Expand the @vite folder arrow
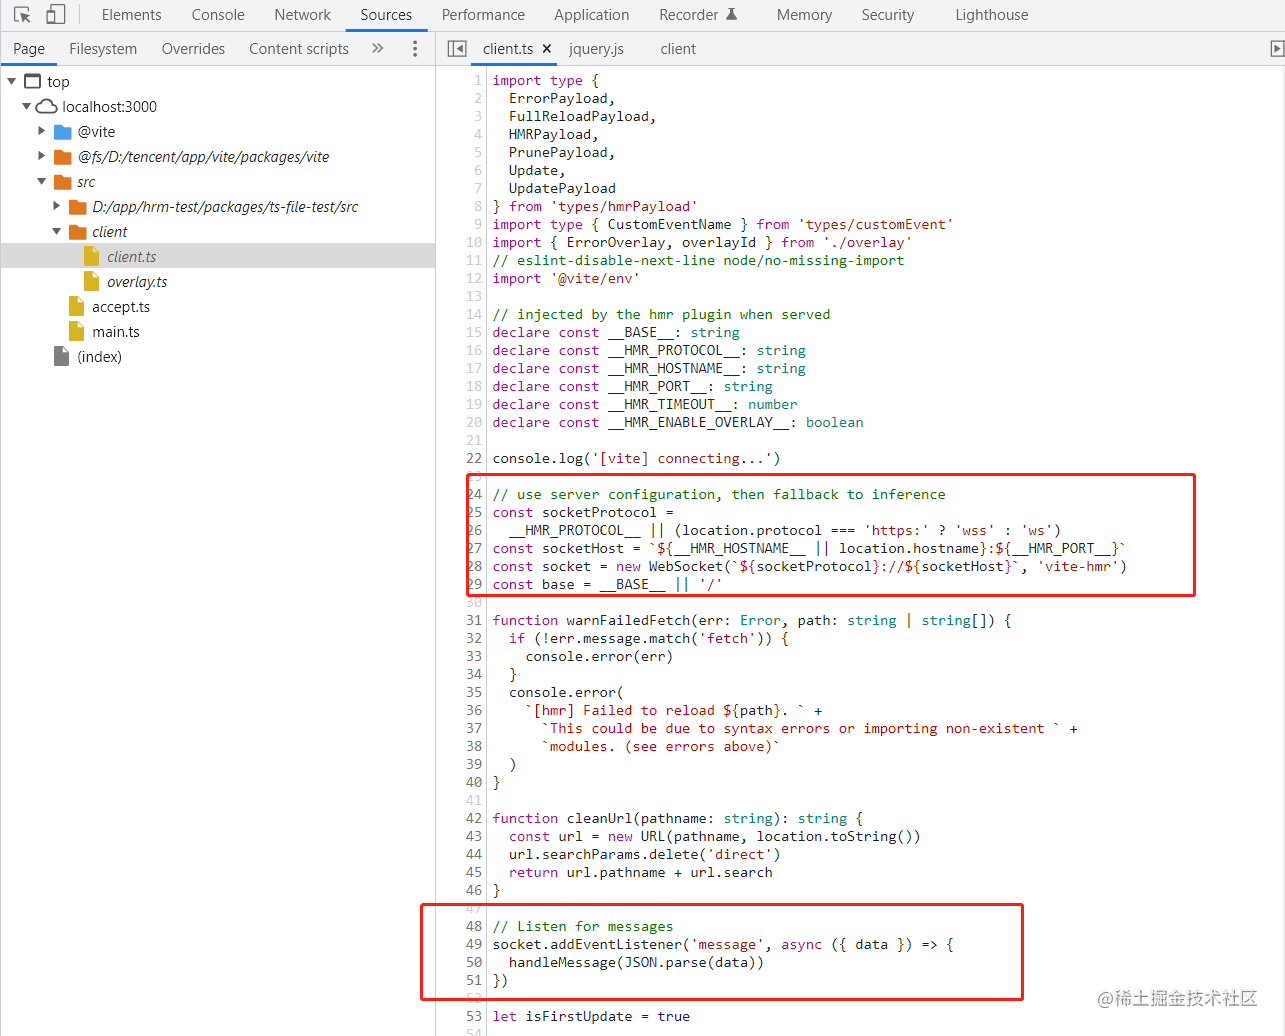1285x1036 pixels. point(42,131)
